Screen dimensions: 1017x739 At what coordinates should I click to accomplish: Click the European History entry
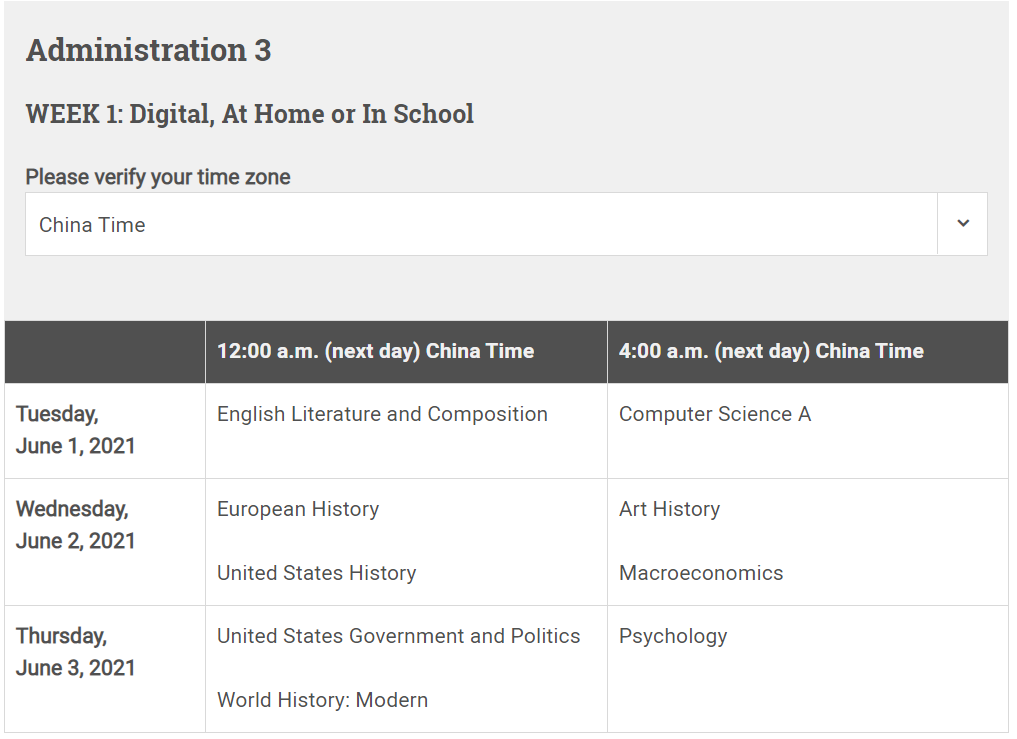298,509
